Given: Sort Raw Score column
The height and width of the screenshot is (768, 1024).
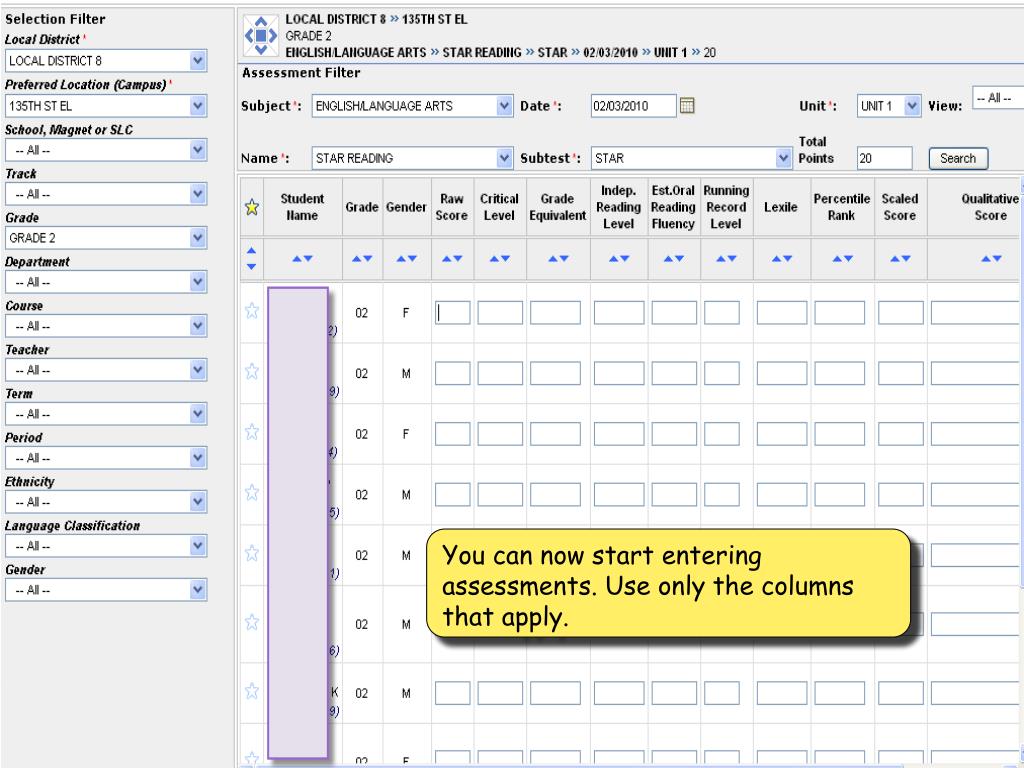Looking at the screenshot, I should (x=452, y=259).
